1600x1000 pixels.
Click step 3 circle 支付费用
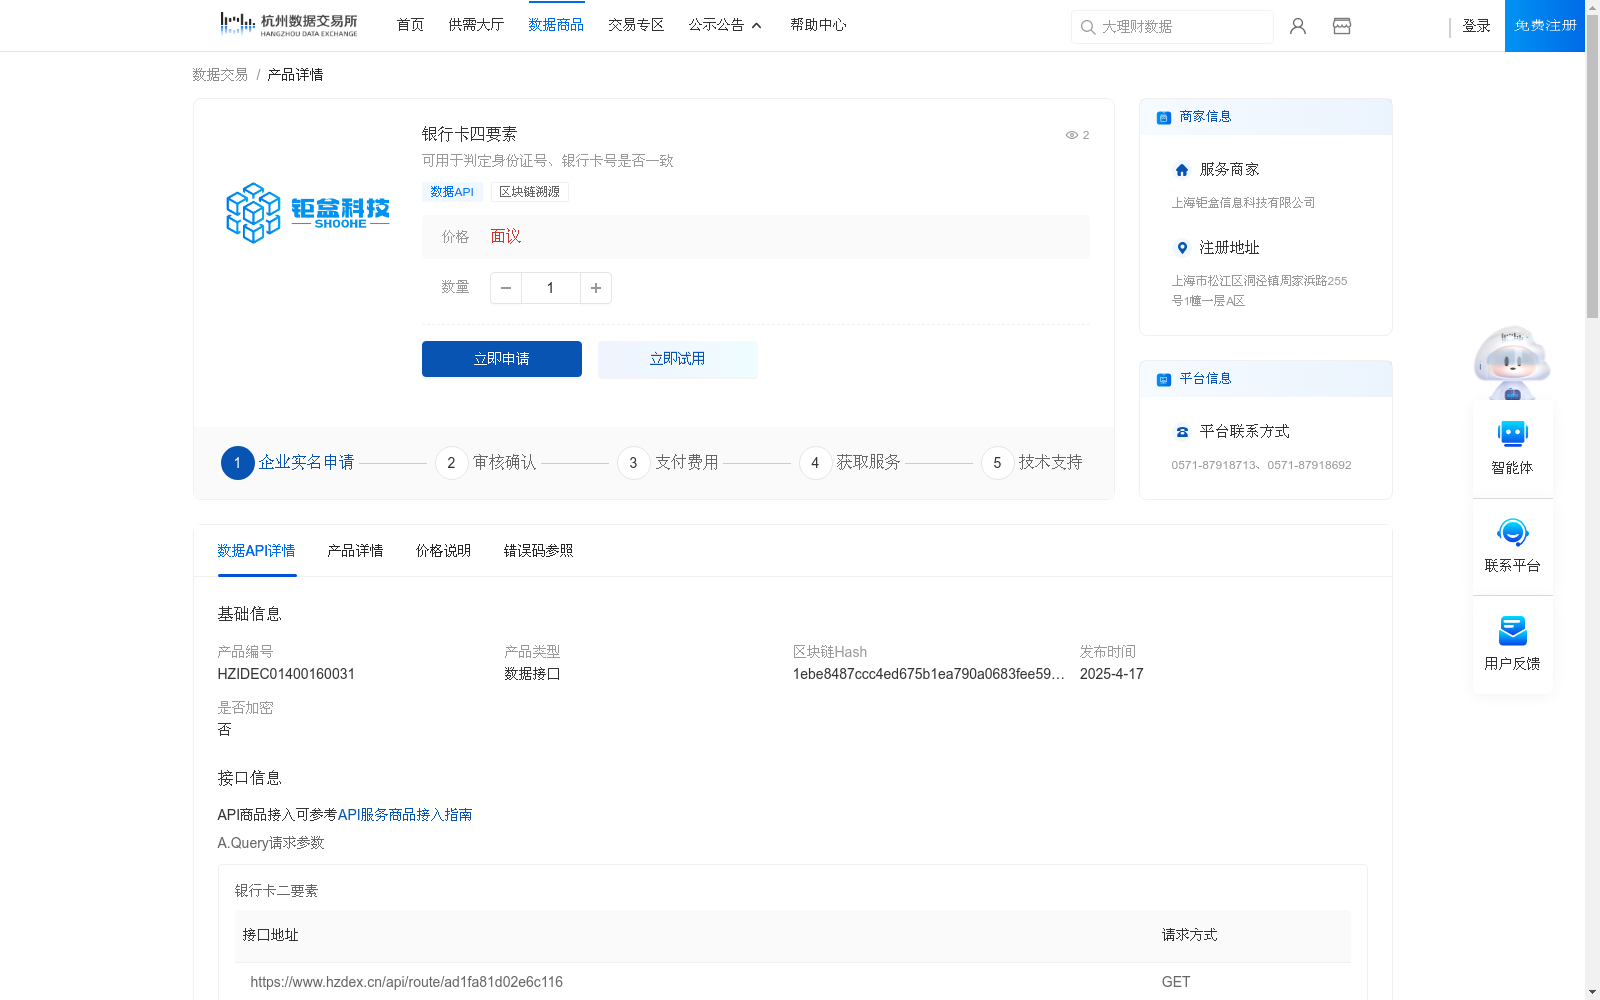633,463
